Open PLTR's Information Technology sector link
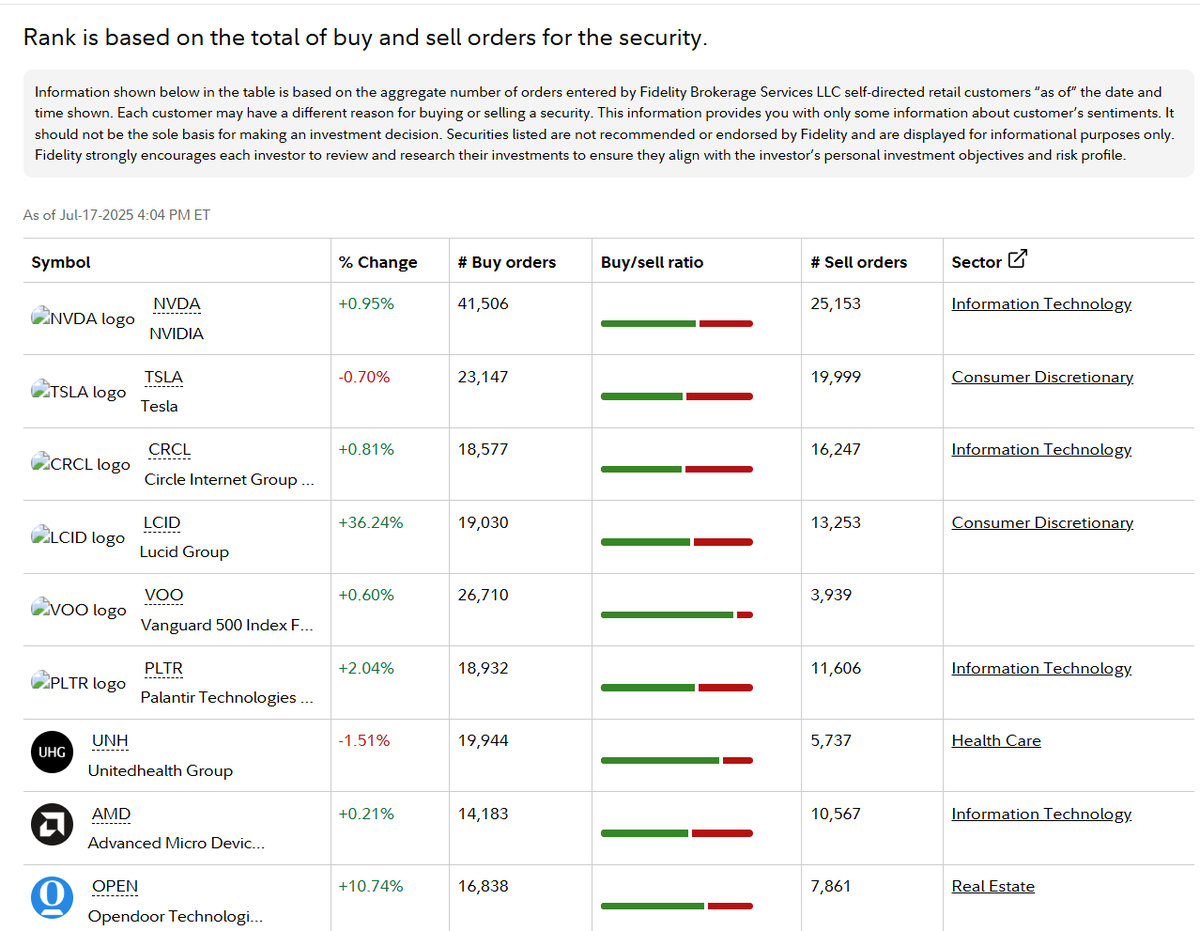Screen dimensions: 1200x931 click(1041, 668)
